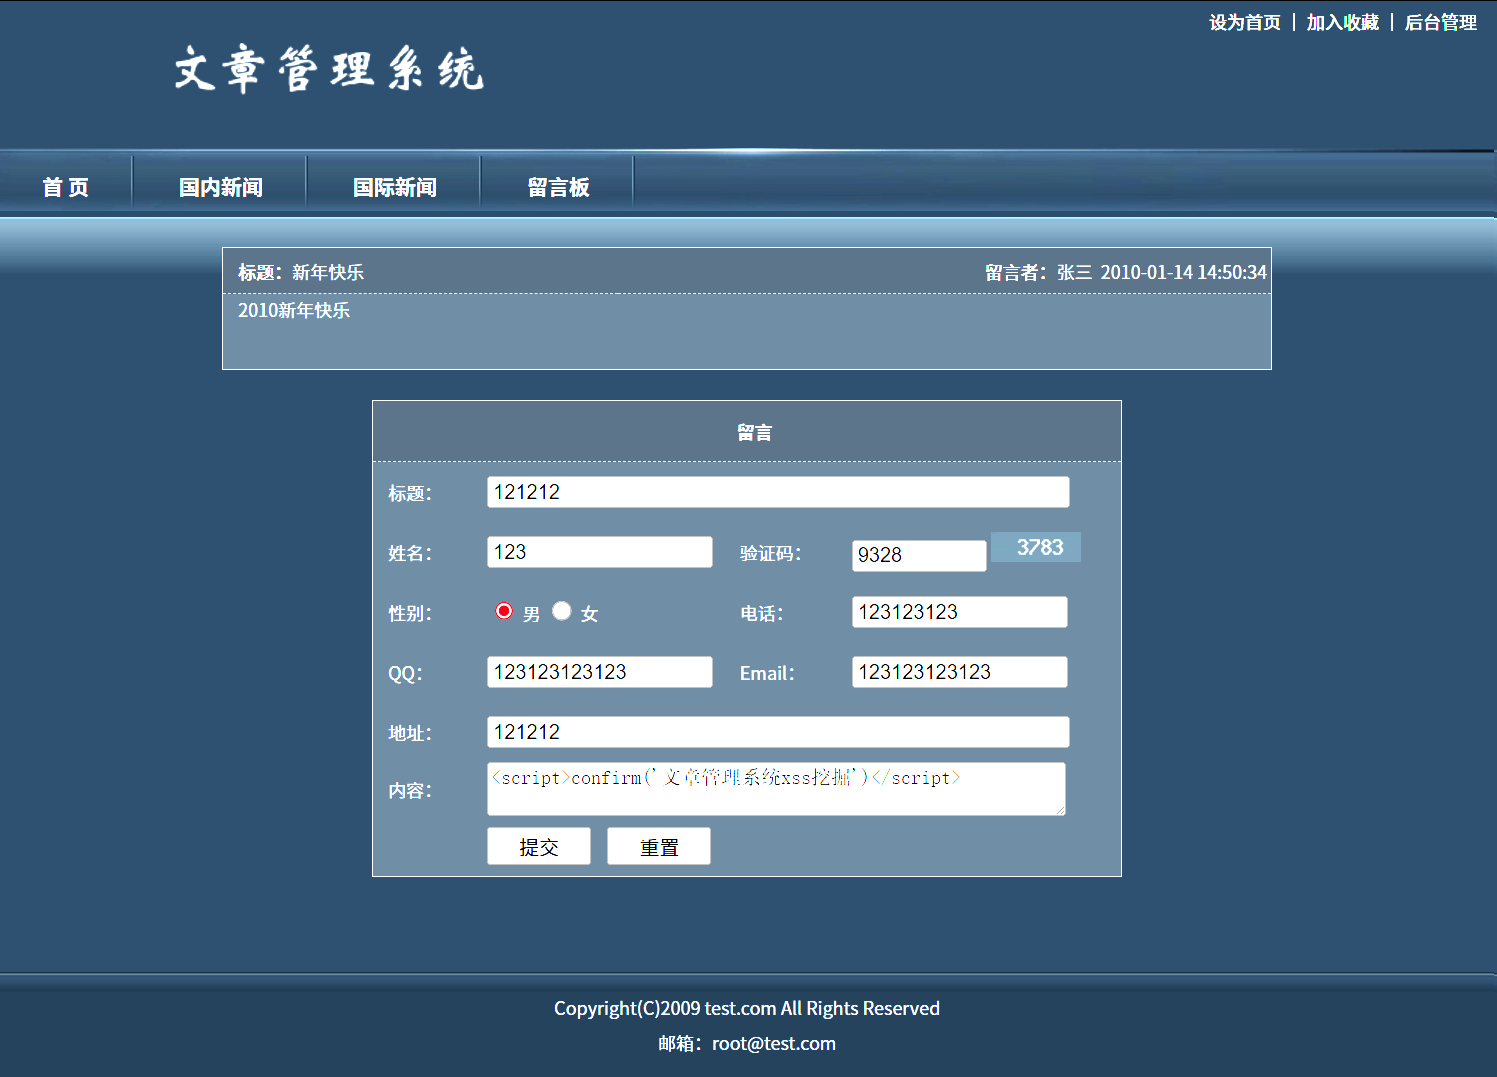Submit the form with 提交 button
The width and height of the screenshot is (1497, 1077).
pos(539,846)
